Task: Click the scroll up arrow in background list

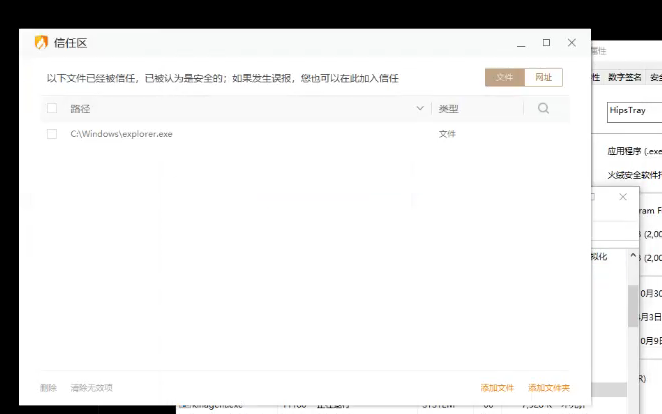Action: [631, 257]
